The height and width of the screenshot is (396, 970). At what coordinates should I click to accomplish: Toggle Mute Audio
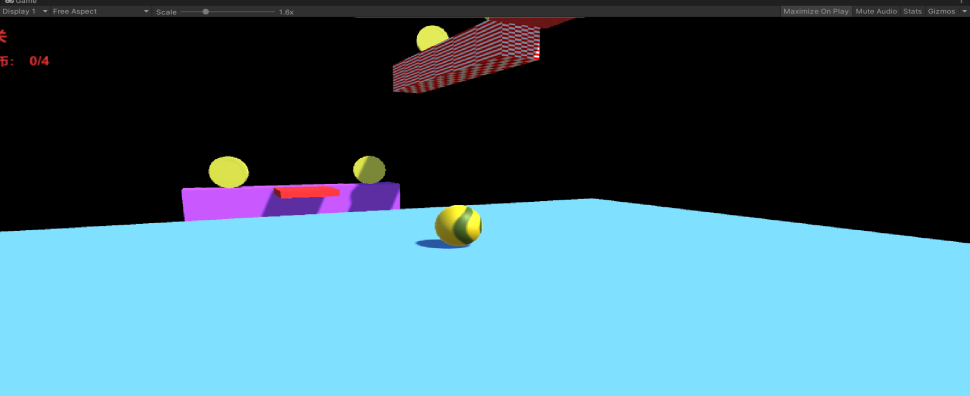[876, 11]
